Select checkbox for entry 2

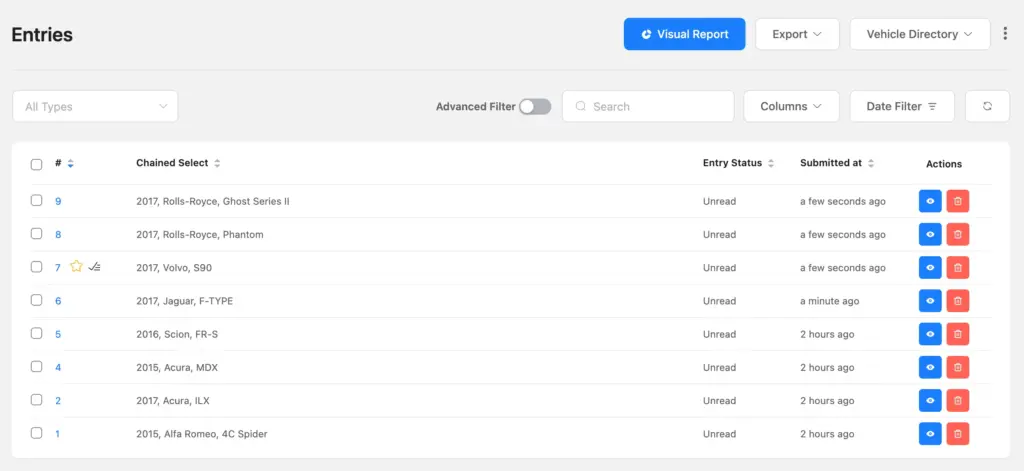(x=37, y=400)
